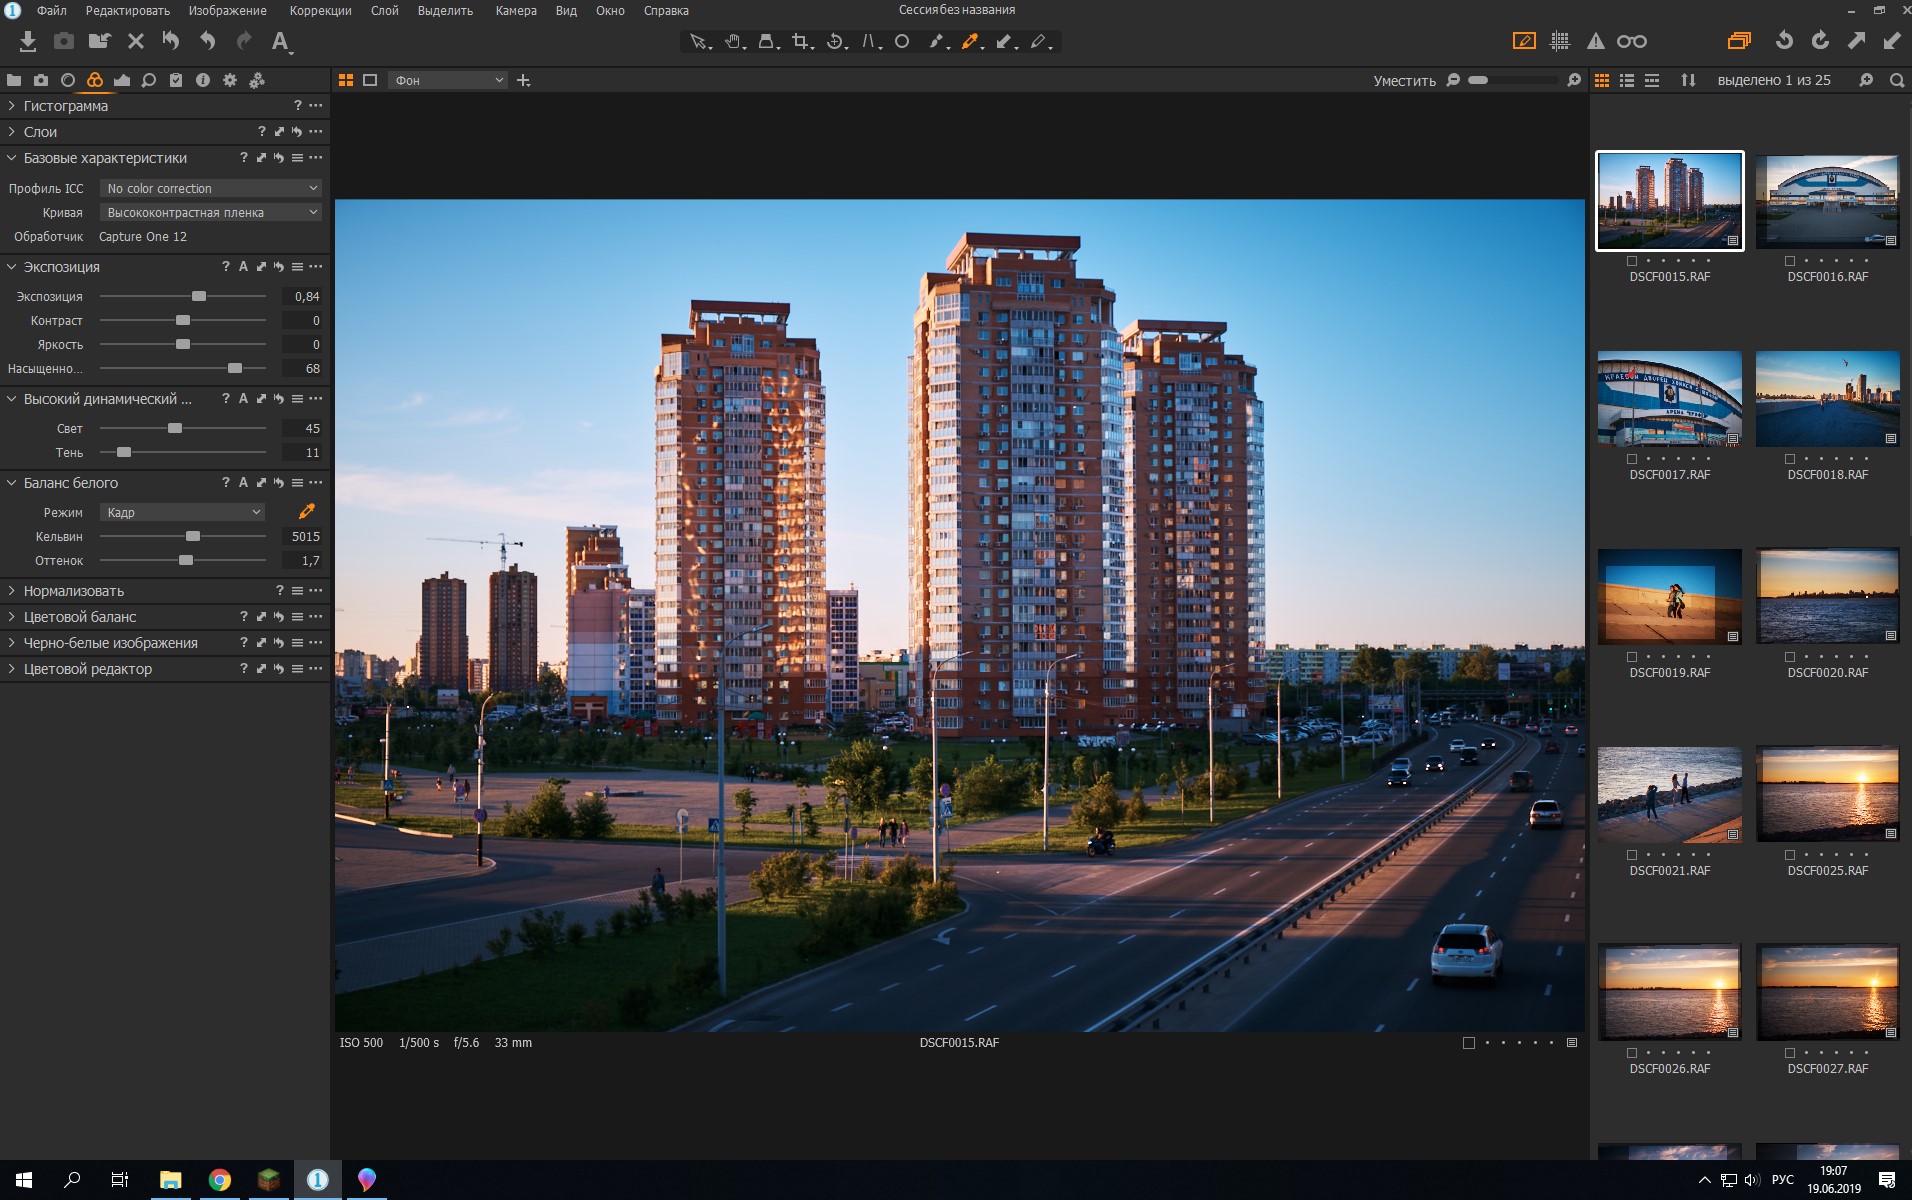Select the Draw Mask brush tool

coord(937,41)
